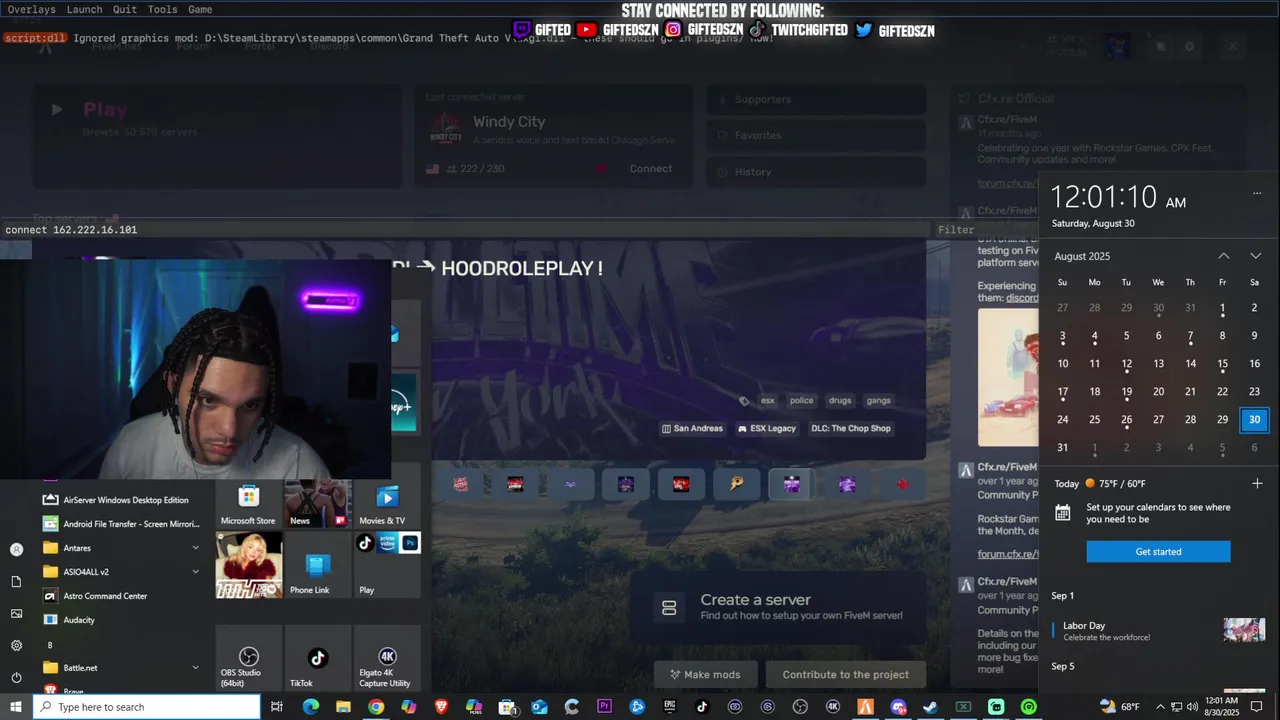
Task: Click the Get started calendar button
Action: click(1158, 552)
